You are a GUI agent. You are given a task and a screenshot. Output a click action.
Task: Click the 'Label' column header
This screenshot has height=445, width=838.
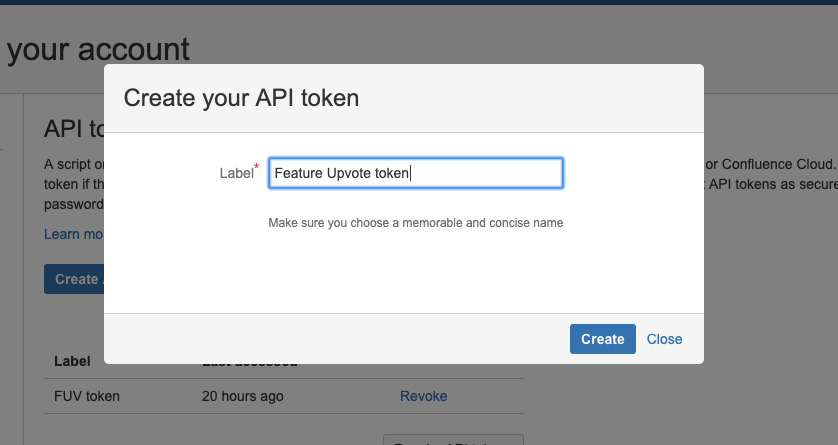click(72, 361)
